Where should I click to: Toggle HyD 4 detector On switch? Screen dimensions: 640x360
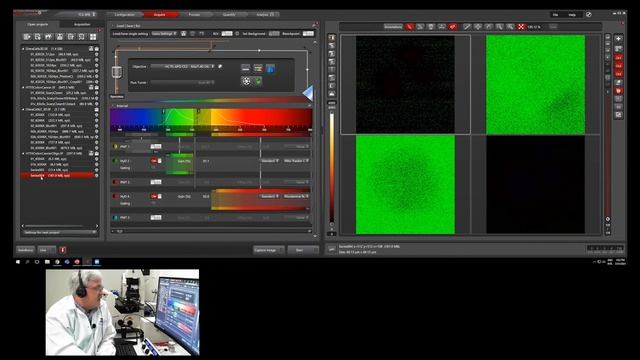click(156, 196)
